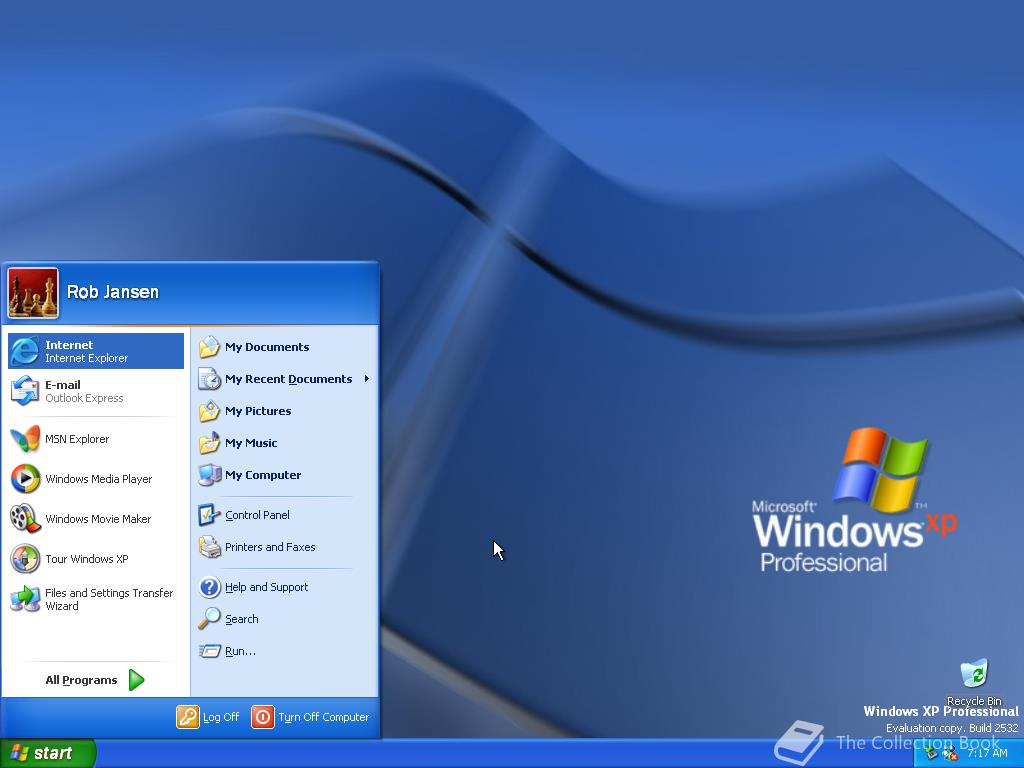Click the Log Off button
The height and width of the screenshot is (768, 1024).
tap(208, 717)
